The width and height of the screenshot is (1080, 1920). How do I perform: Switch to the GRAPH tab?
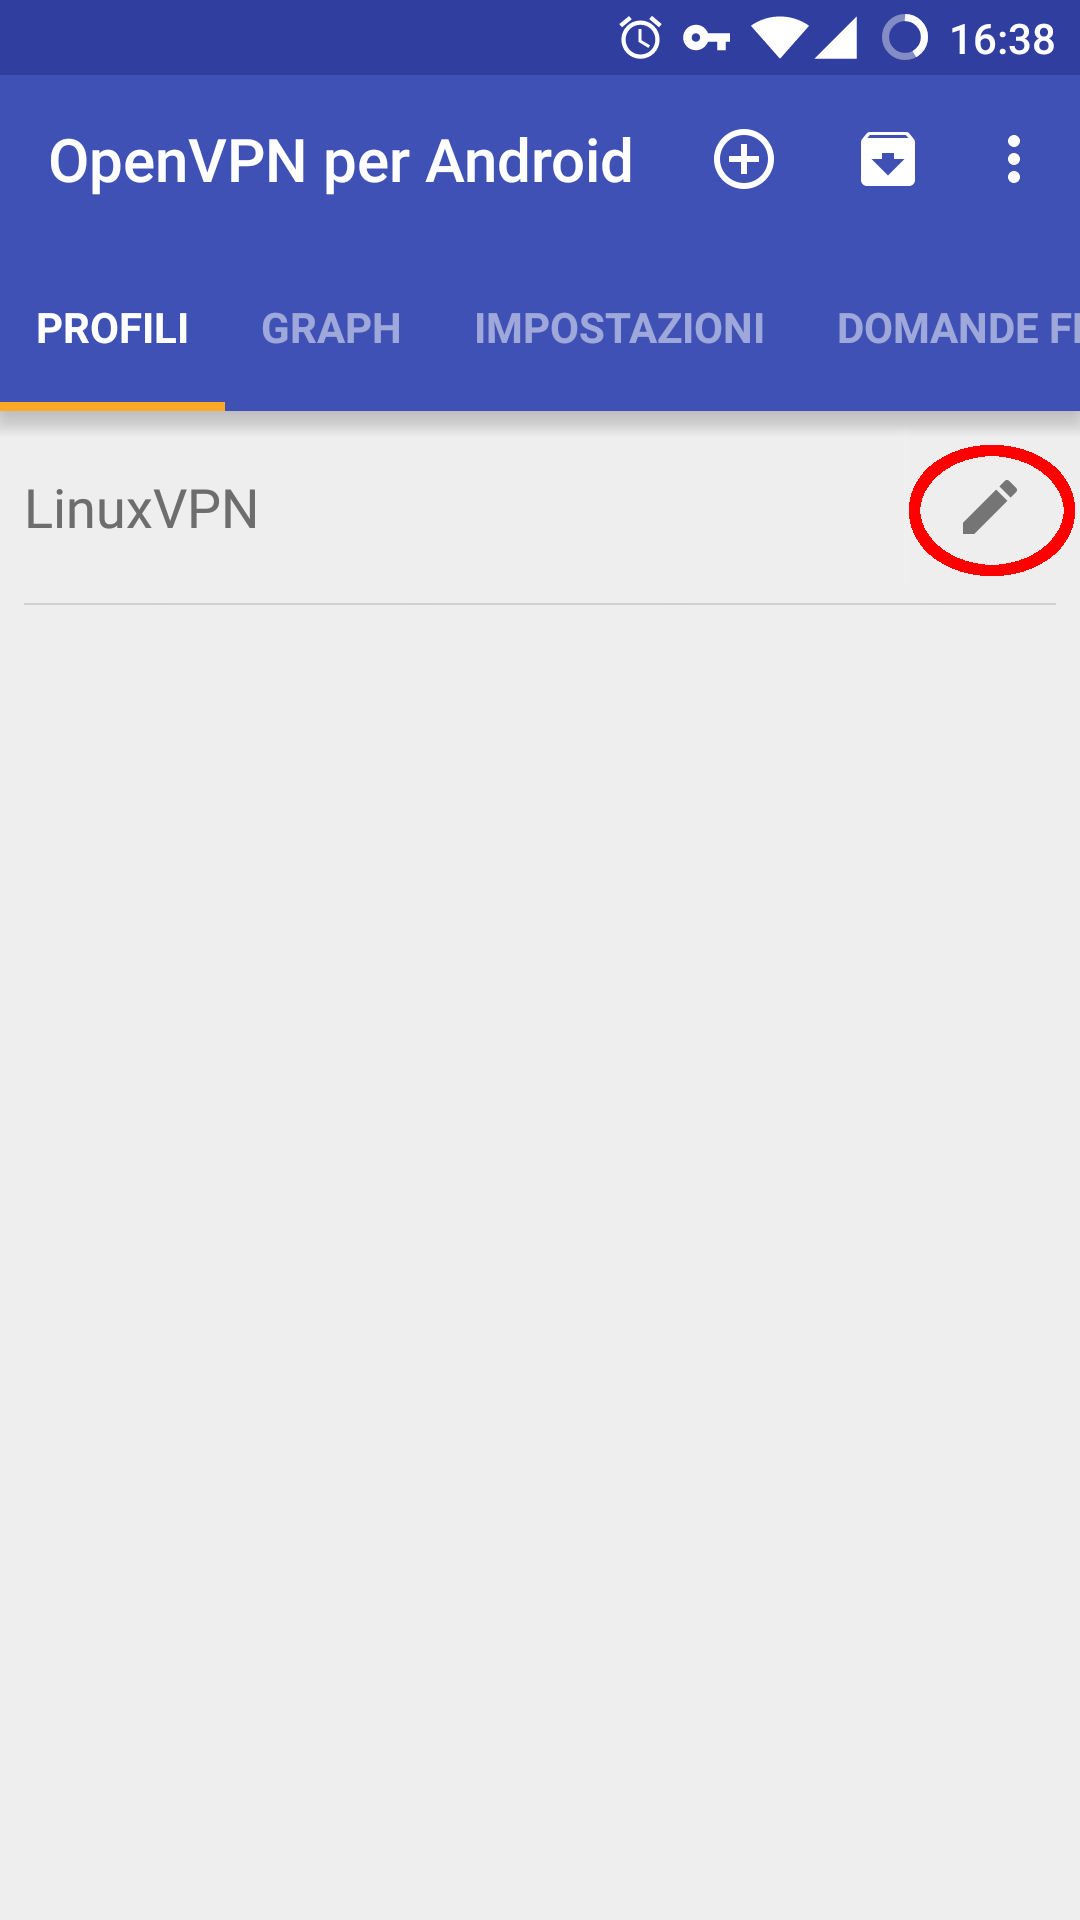click(331, 329)
